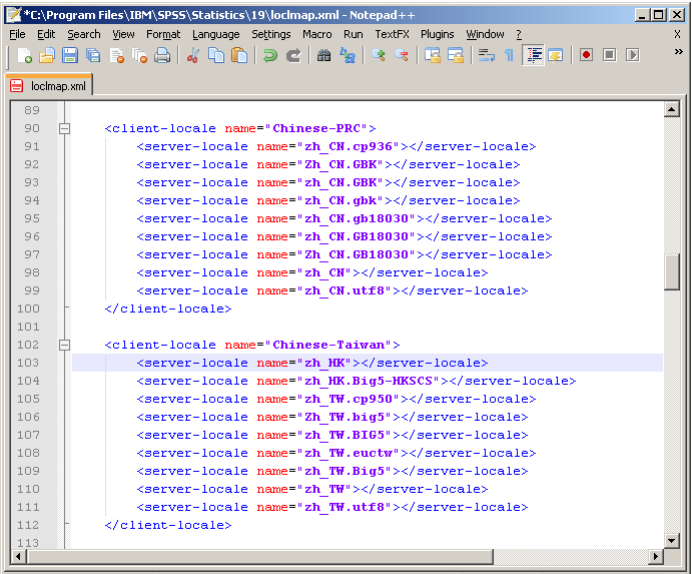The height and width of the screenshot is (574, 692).
Task: Open the Plugins menu
Action: pyautogui.click(x=437, y=34)
